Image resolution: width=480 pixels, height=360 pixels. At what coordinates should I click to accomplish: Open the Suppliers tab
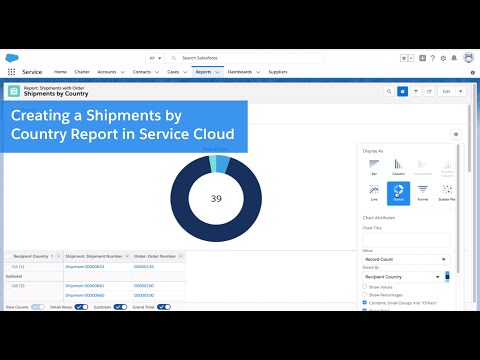tap(278, 72)
